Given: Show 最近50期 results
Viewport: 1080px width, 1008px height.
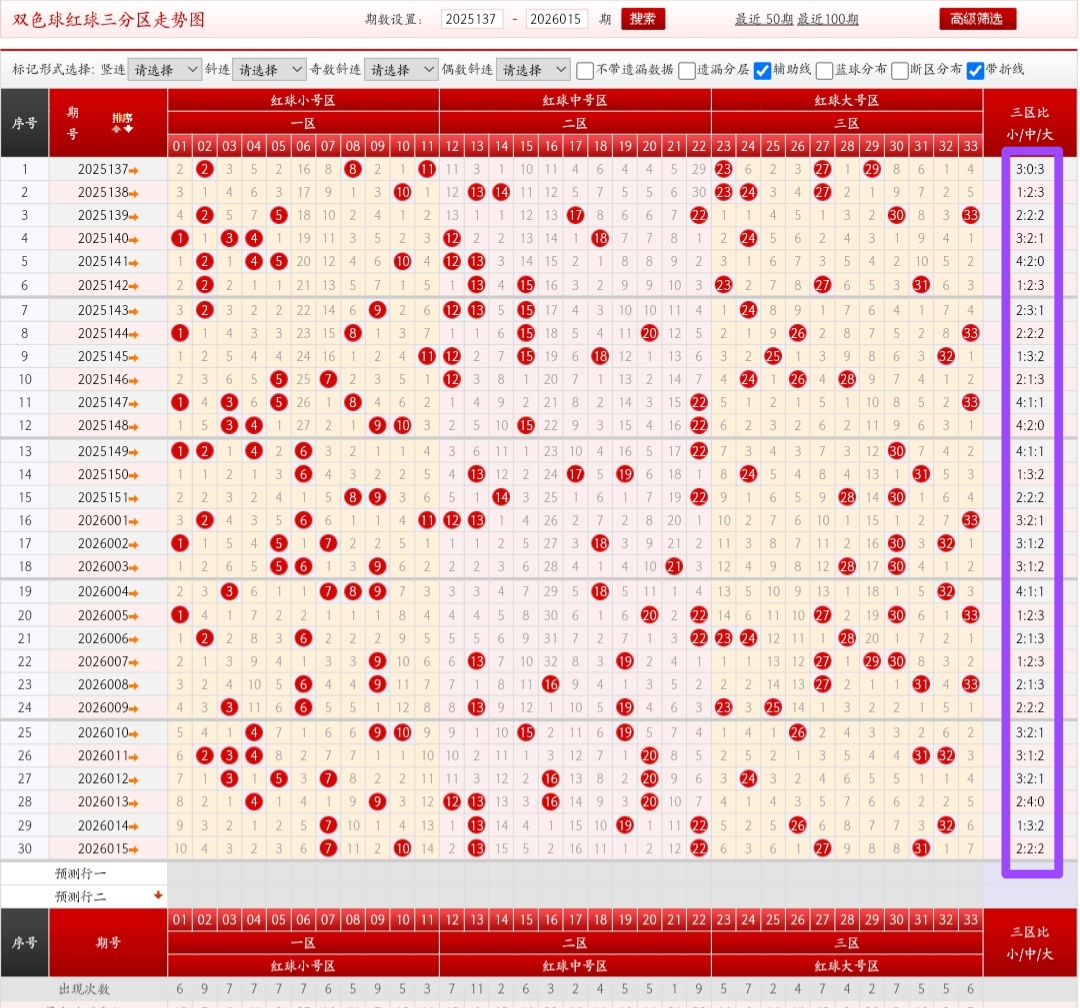Looking at the screenshot, I should click(x=764, y=19).
